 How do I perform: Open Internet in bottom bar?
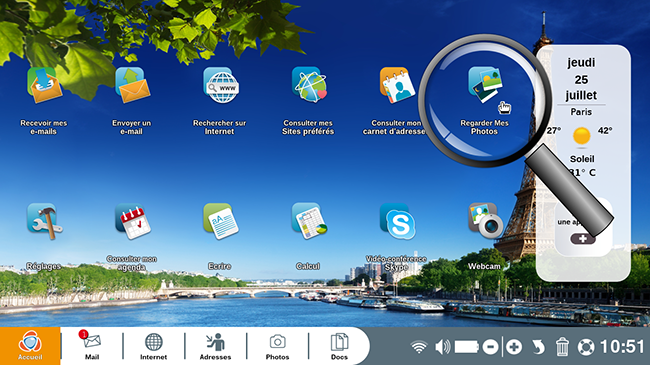pyautogui.click(x=153, y=346)
